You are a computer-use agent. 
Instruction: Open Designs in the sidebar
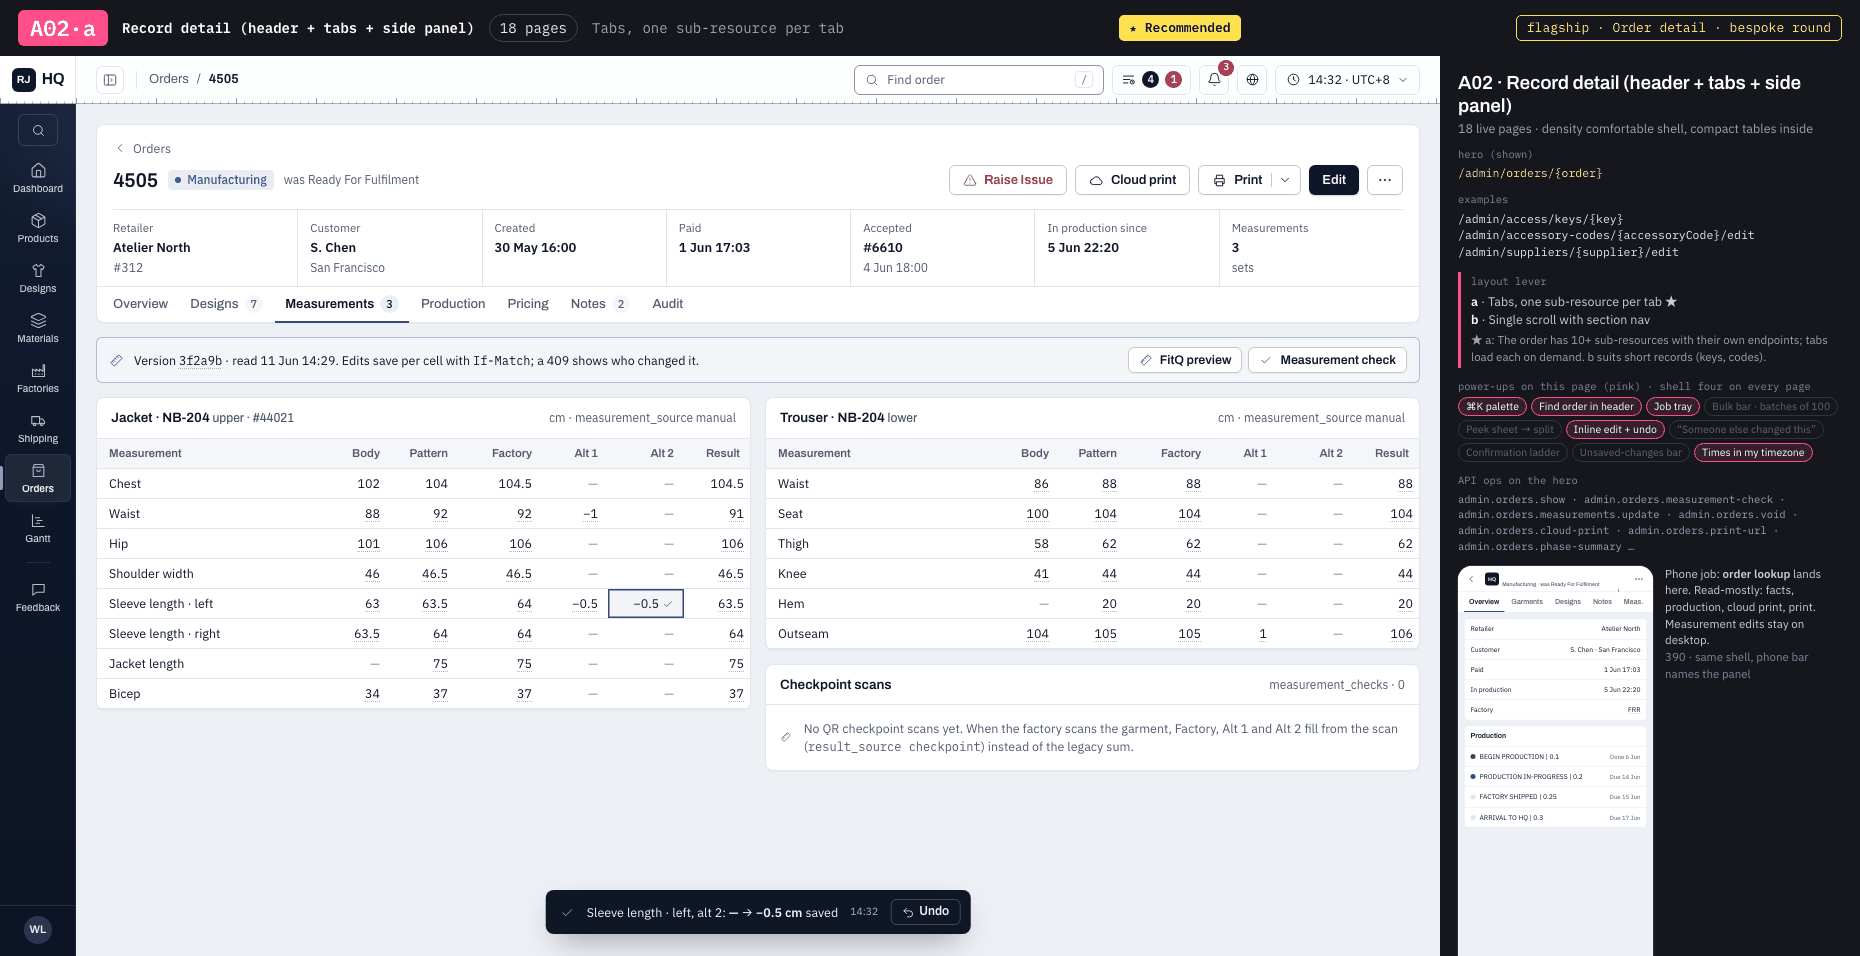[x=38, y=278]
